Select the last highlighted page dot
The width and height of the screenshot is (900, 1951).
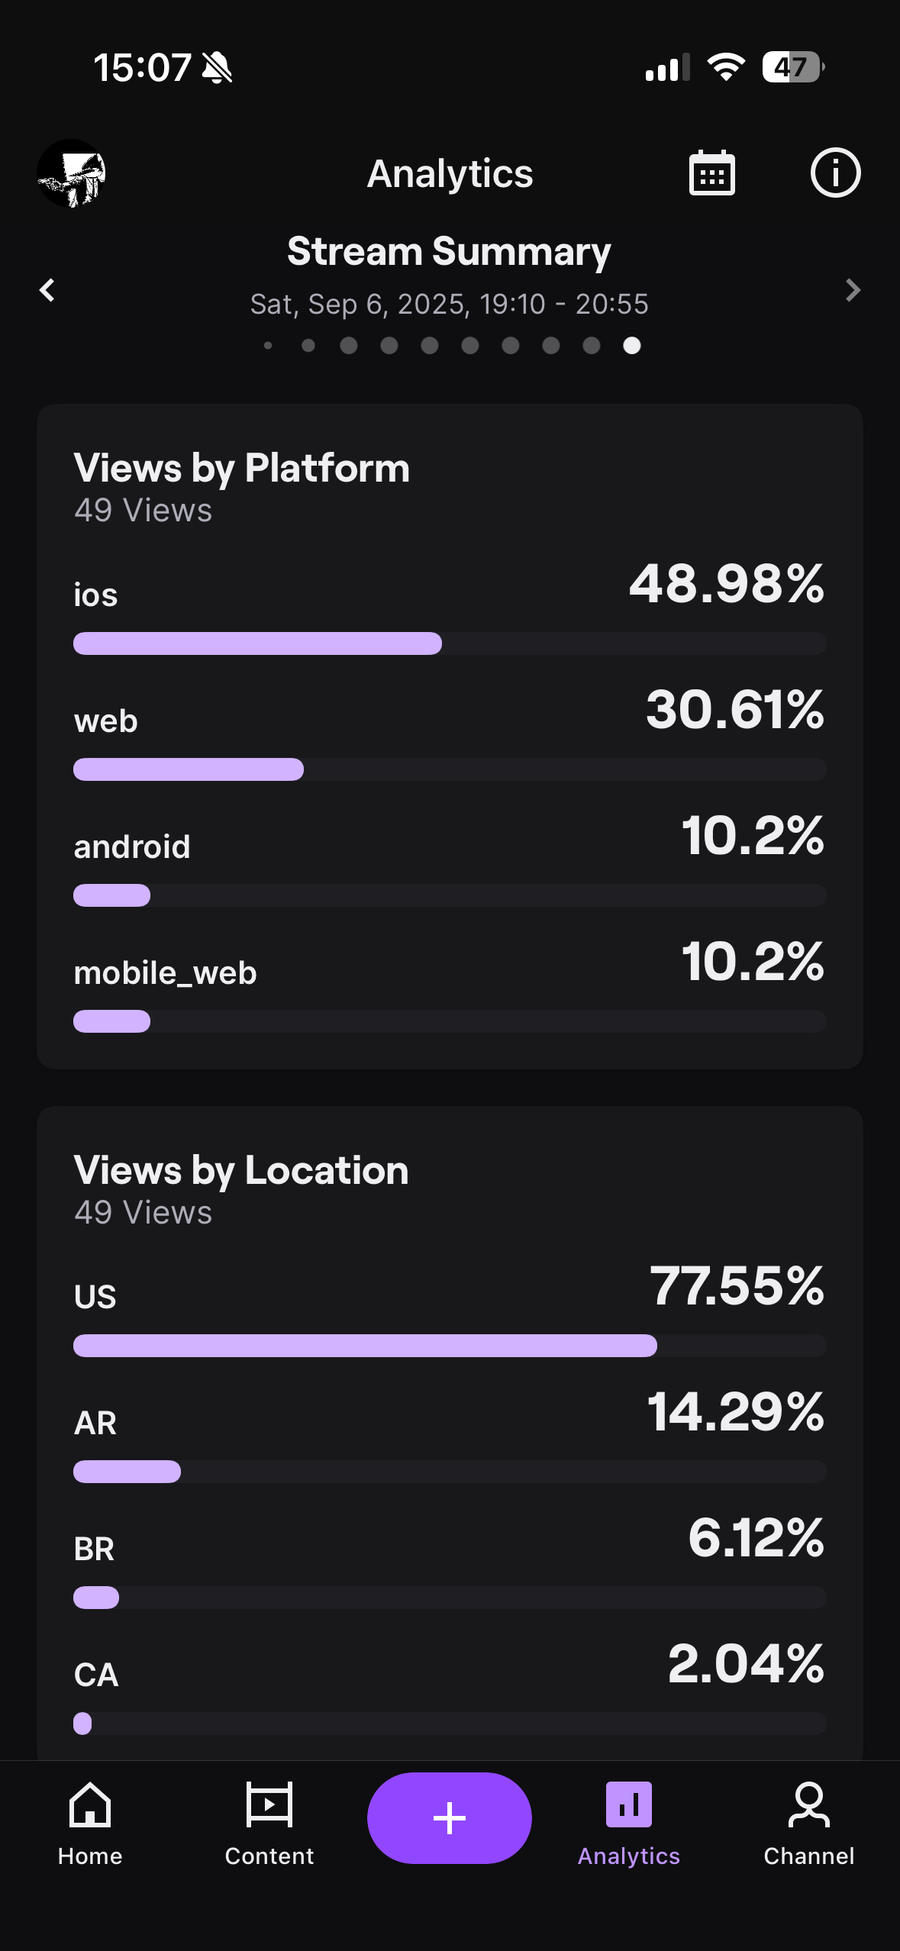click(x=632, y=345)
